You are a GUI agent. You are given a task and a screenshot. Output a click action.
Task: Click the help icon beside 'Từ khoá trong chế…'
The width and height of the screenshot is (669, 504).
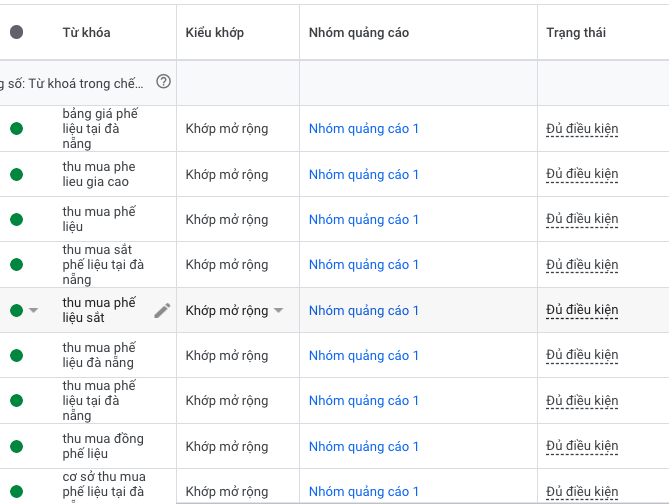click(x=163, y=82)
